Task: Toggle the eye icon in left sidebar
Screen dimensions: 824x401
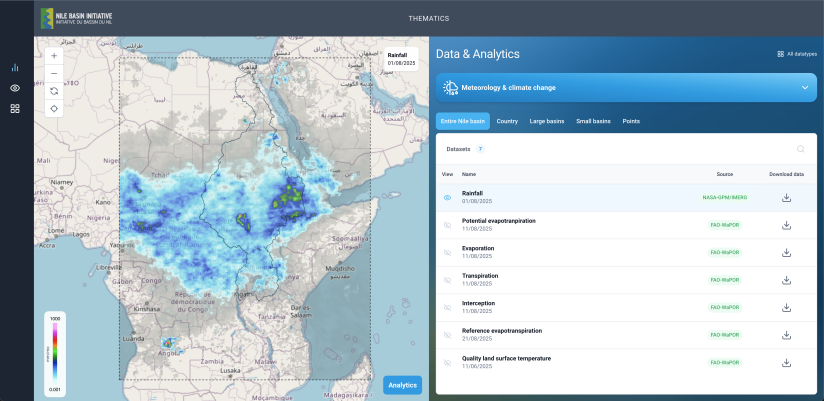Action: pos(15,88)
